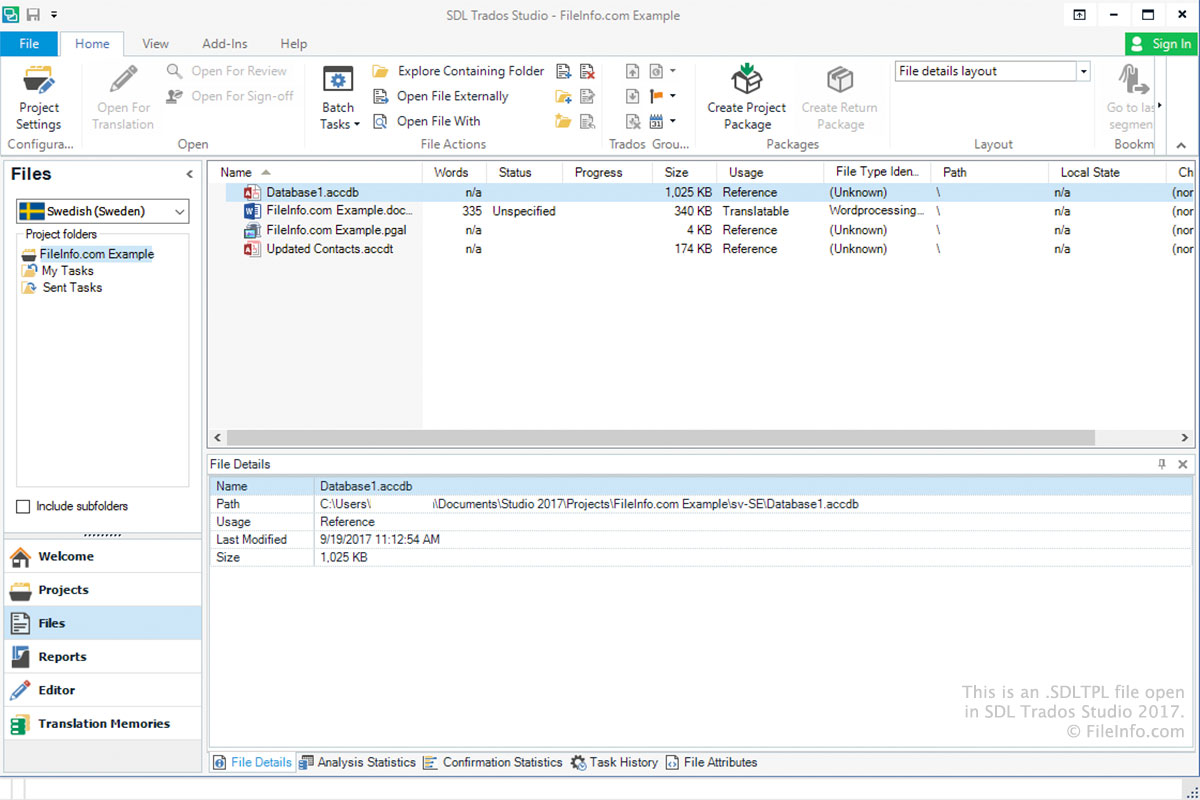Click the clock document icon in the ribbon
The height and width of the screenshot is (800, 1200).
pos(657,71)
